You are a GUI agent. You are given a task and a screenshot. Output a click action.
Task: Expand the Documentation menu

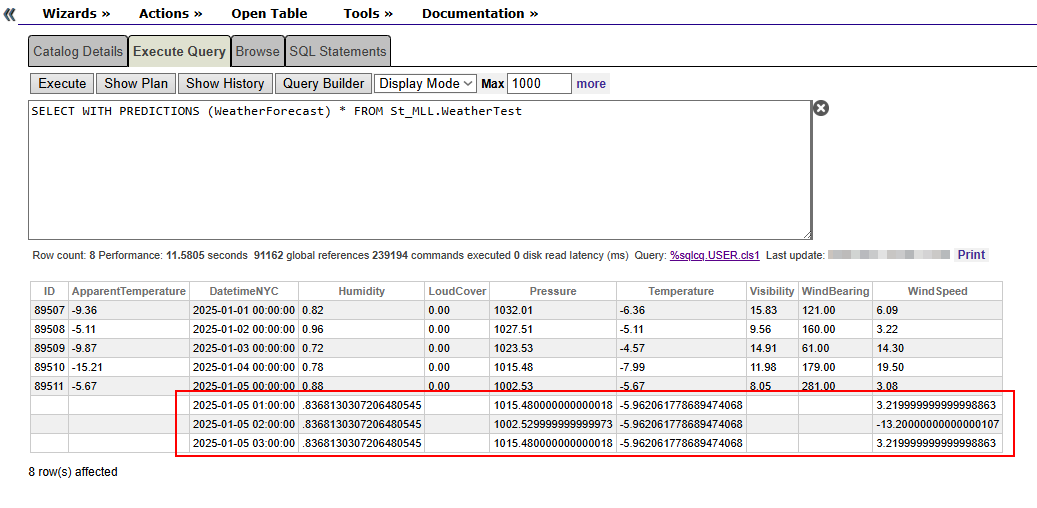(479, 14)
